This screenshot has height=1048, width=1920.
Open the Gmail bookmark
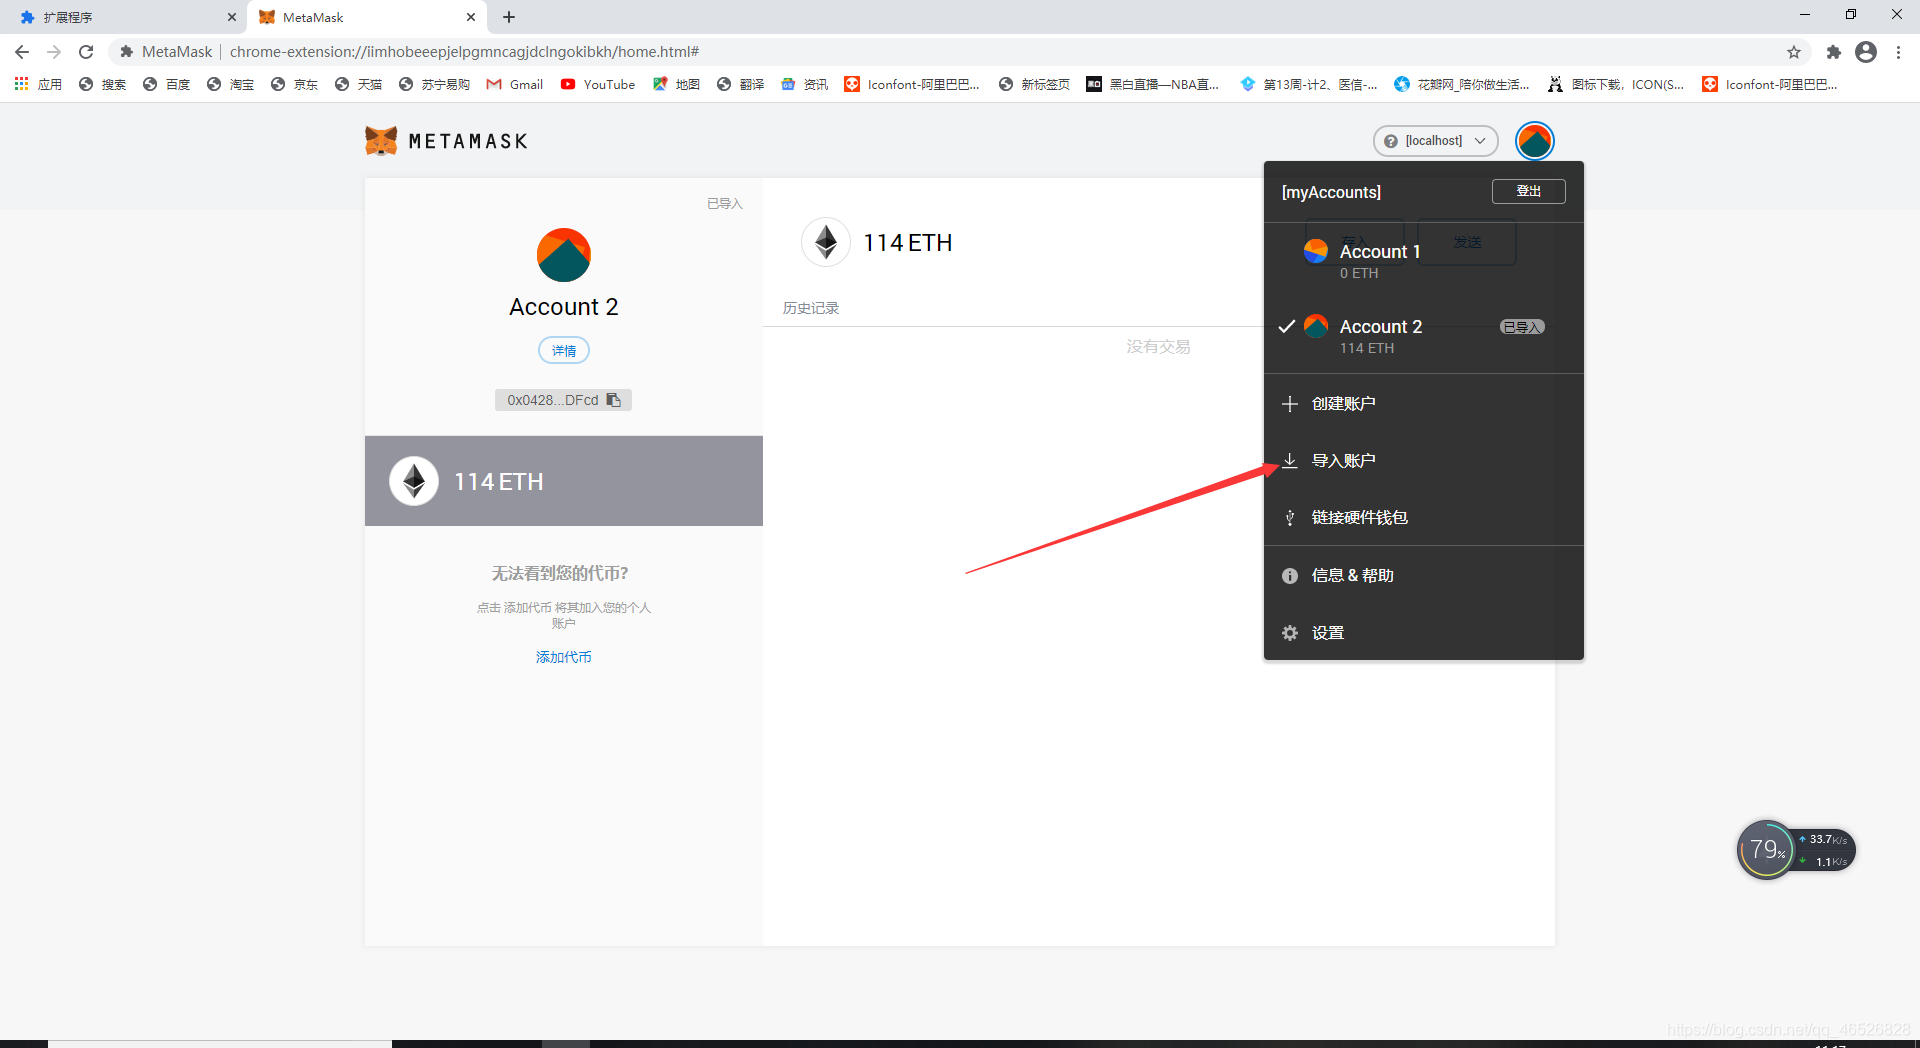515,84
